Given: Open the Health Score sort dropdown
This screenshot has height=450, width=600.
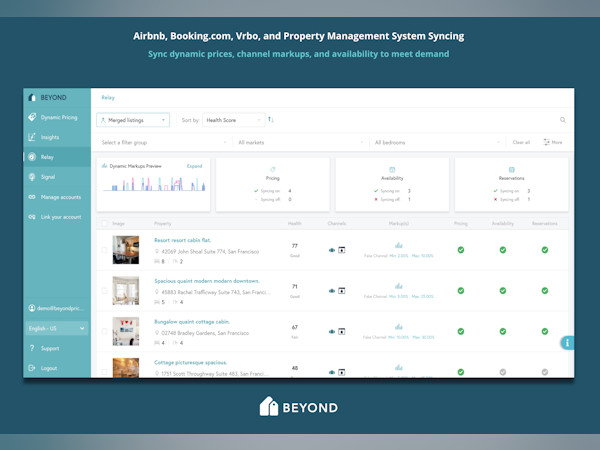Looking at the screenshot, I should point(233,120).
